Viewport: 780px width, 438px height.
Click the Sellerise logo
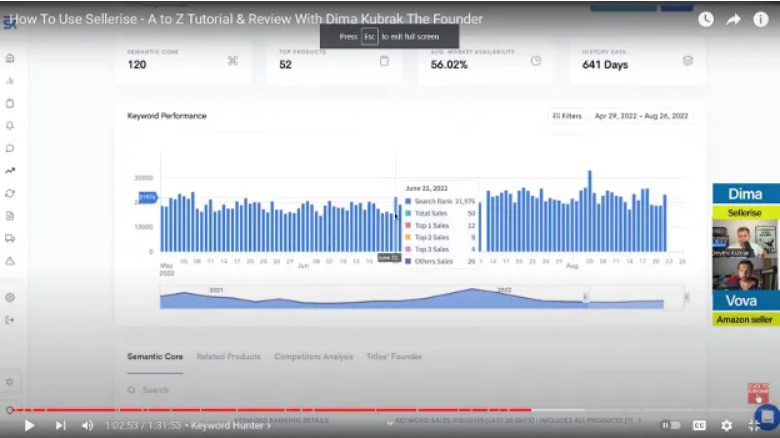(x=9, y=22)
